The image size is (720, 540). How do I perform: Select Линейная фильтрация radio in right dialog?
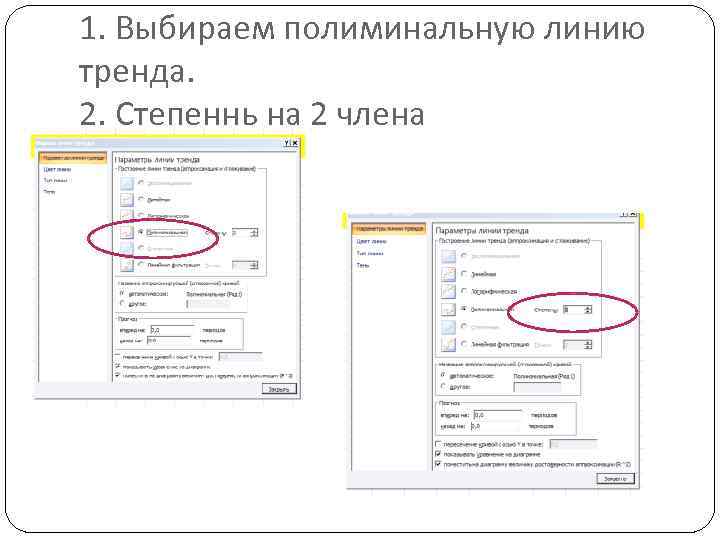(464, 343)
